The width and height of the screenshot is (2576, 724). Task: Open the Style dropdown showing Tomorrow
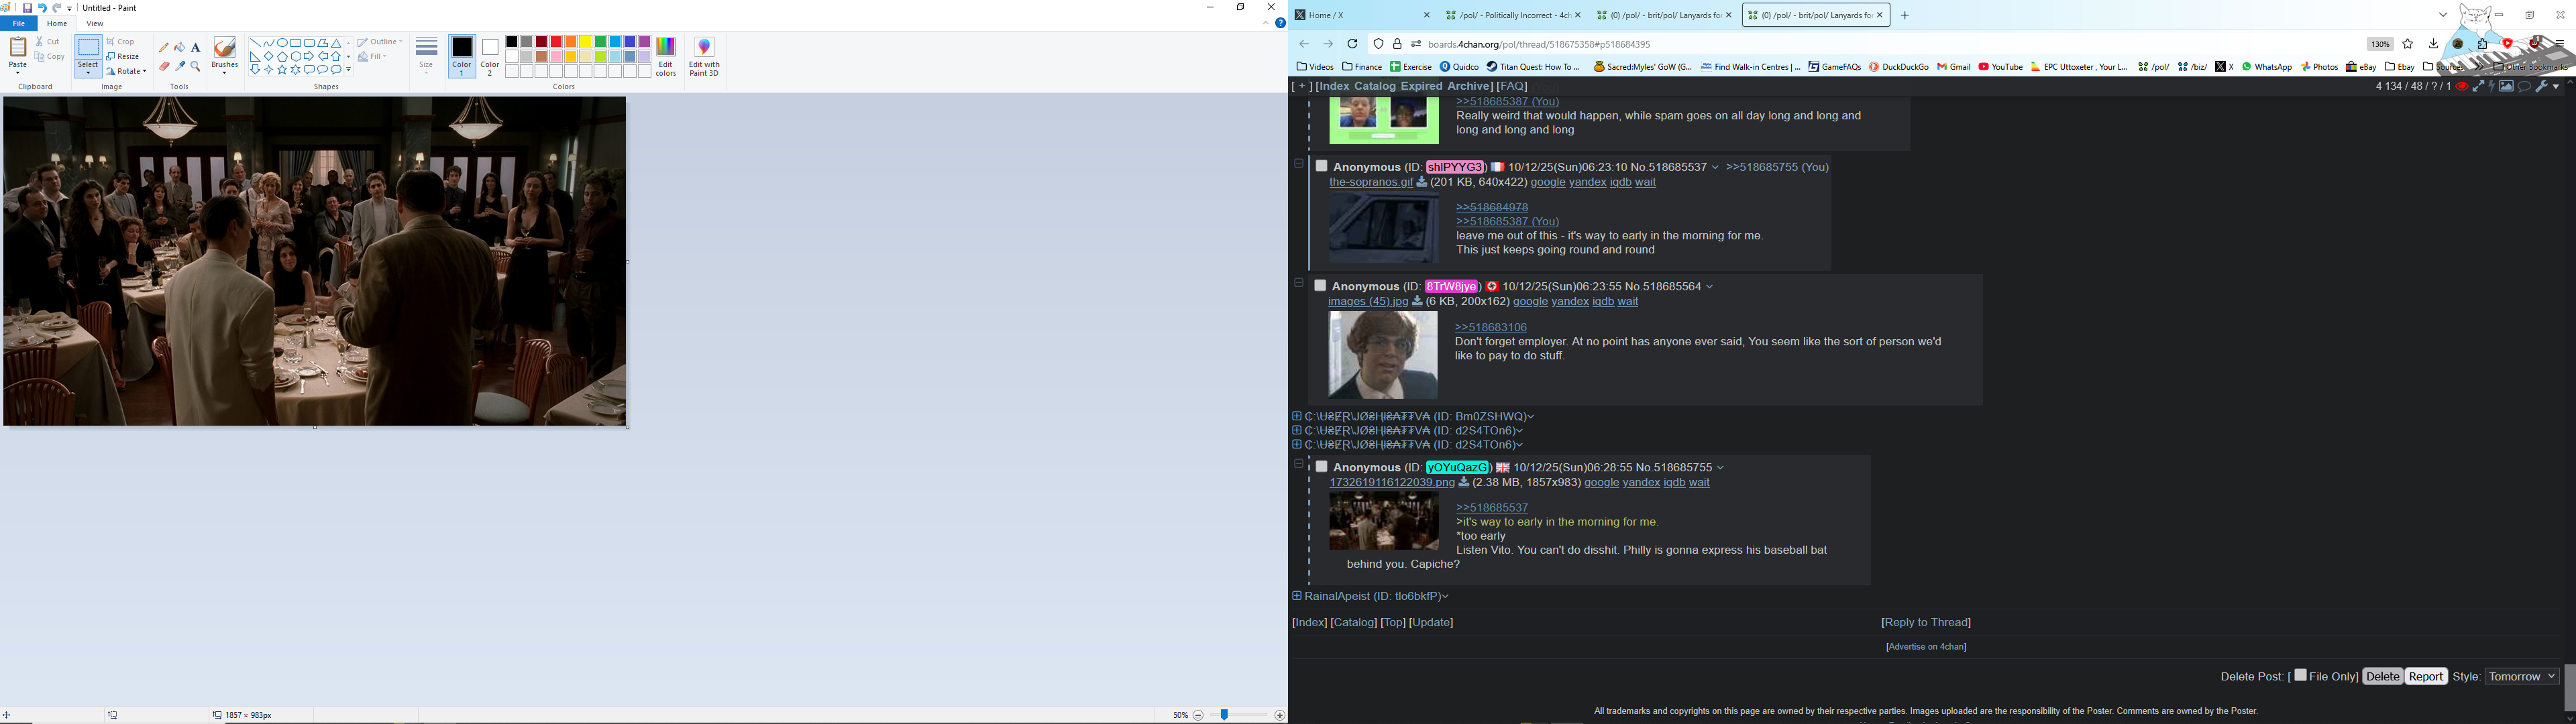click(x=2521, y=677)
